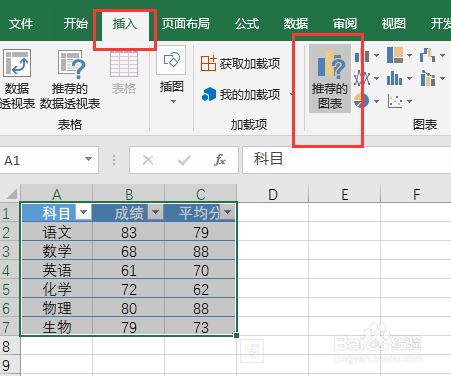Insert a hierarchy treemap chart
451x376 pixels.
click(x=395, y=55)
